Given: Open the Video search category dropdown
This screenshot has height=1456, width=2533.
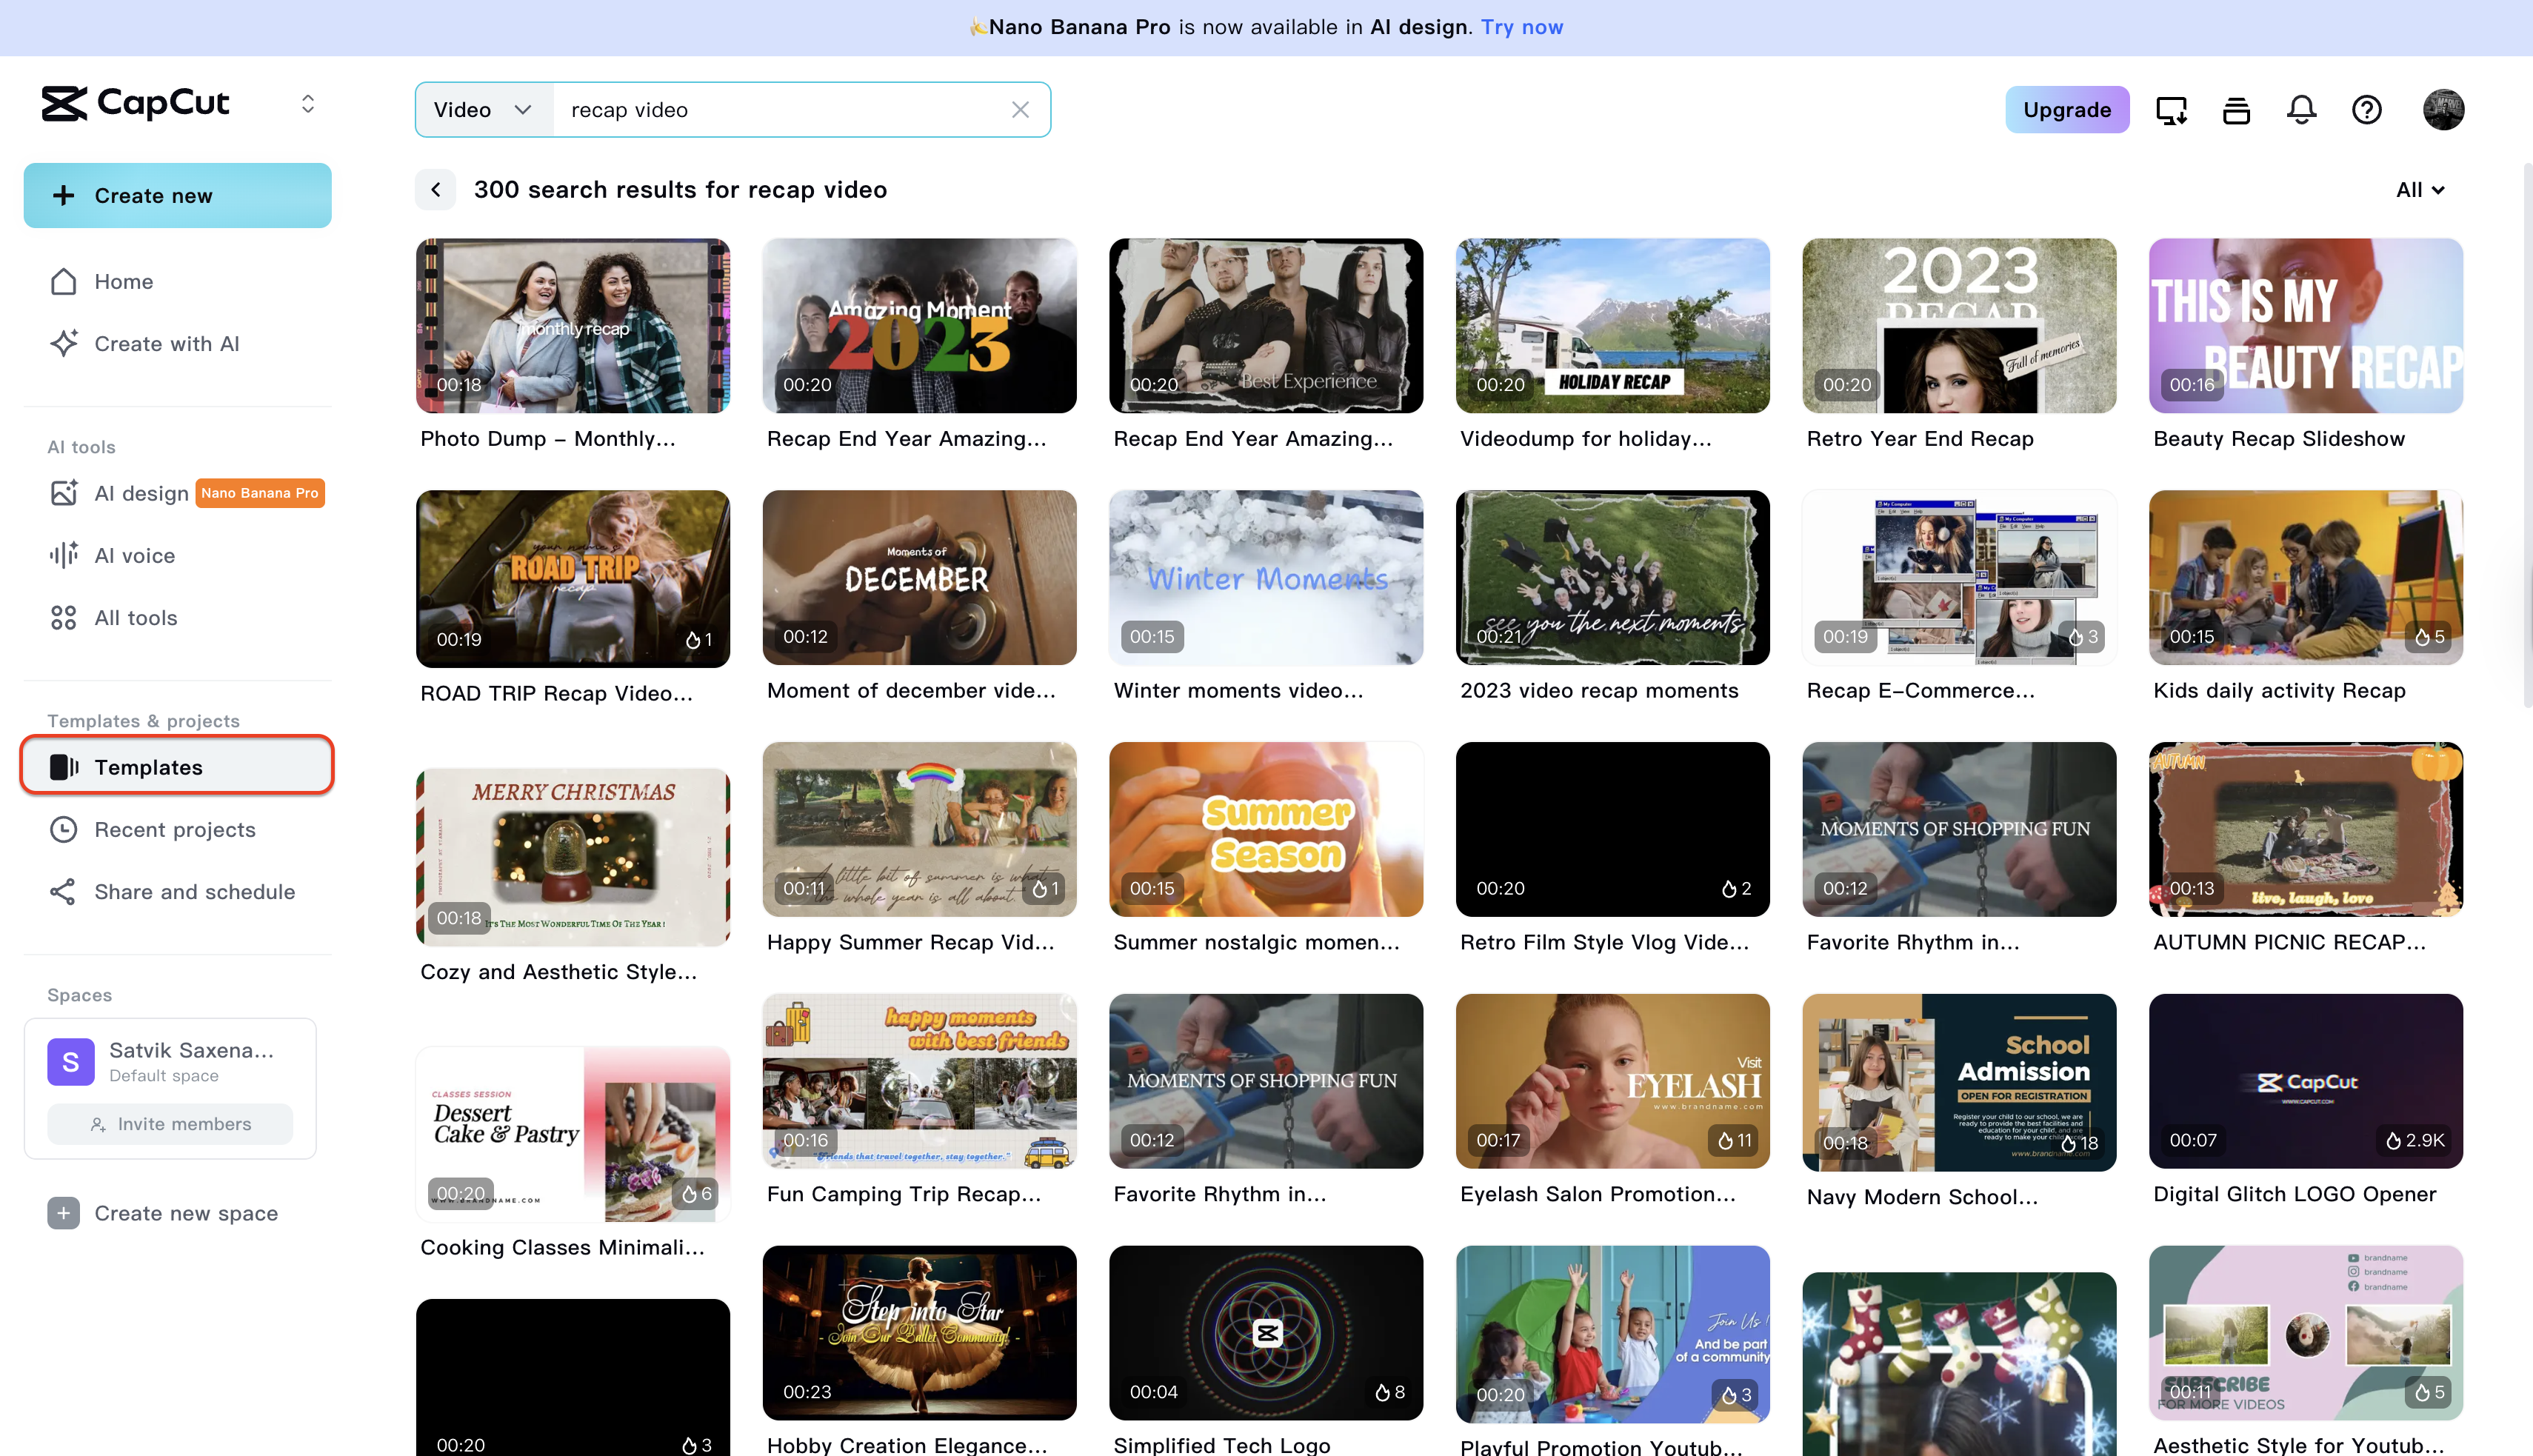Looking at the screenshot, I should (x=483, y=109).
